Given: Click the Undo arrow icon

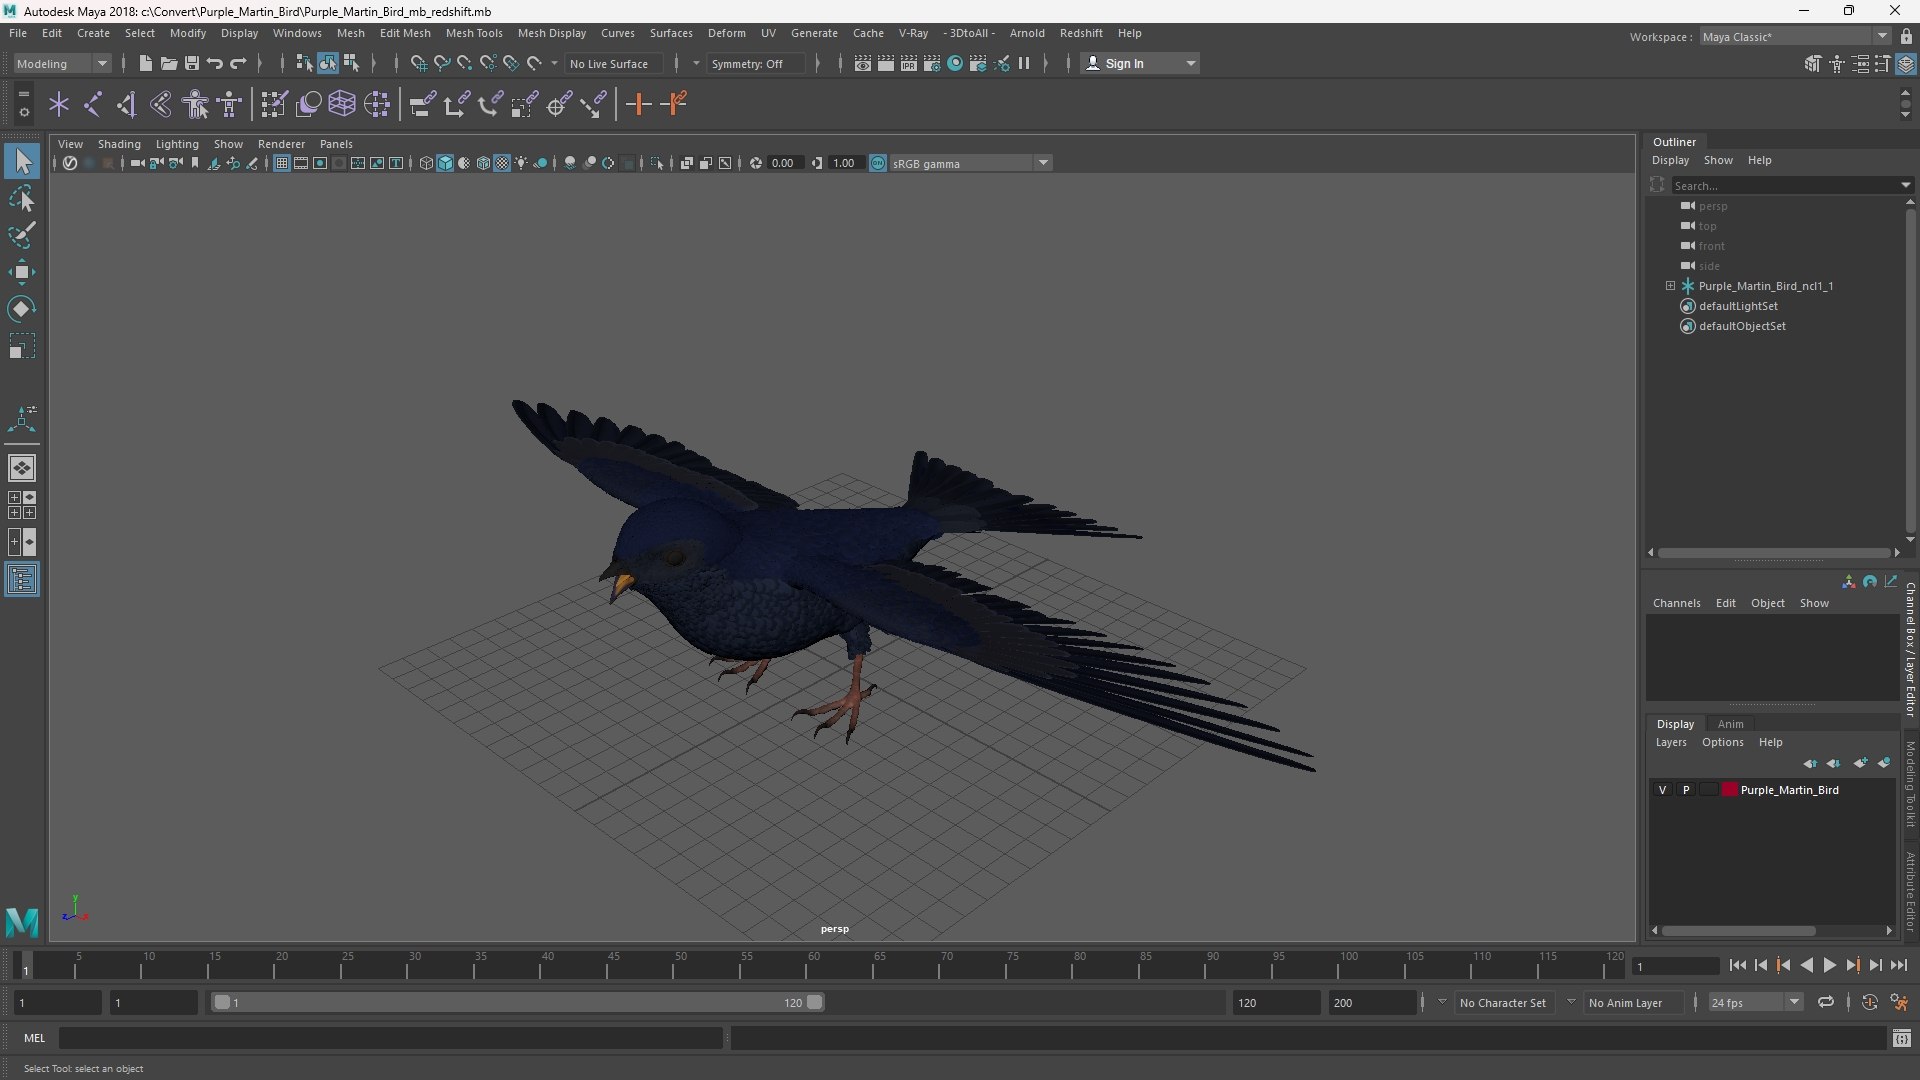Looking at the screenshot, I should pyautogui.click(x=214, y=63).
